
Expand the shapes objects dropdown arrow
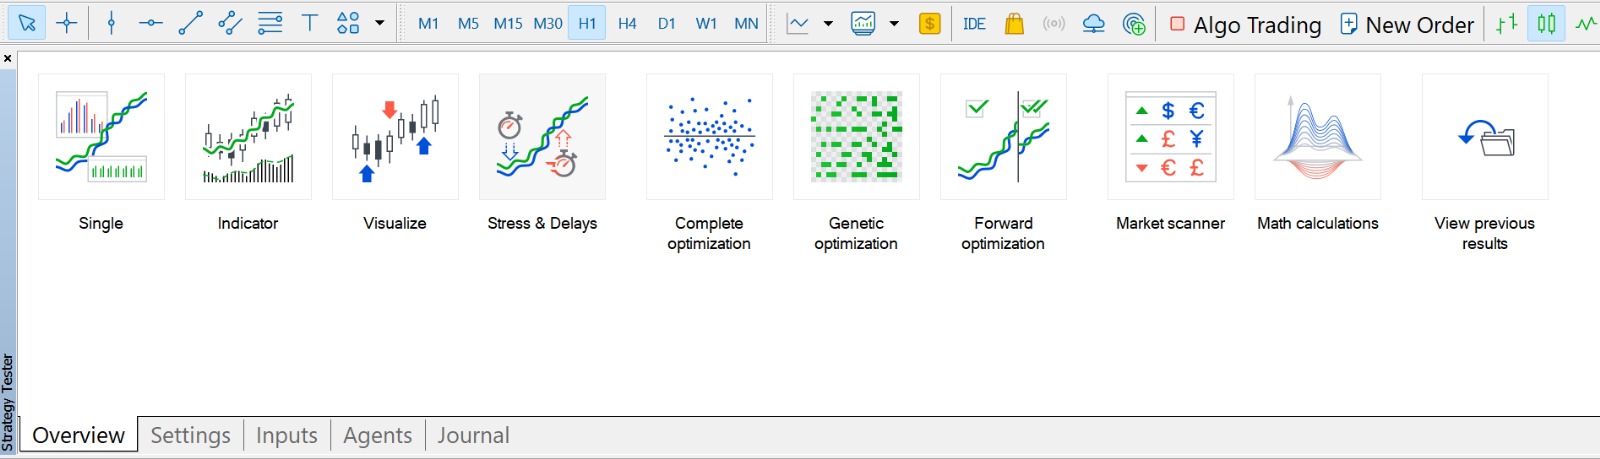click(x=380, y=23)
